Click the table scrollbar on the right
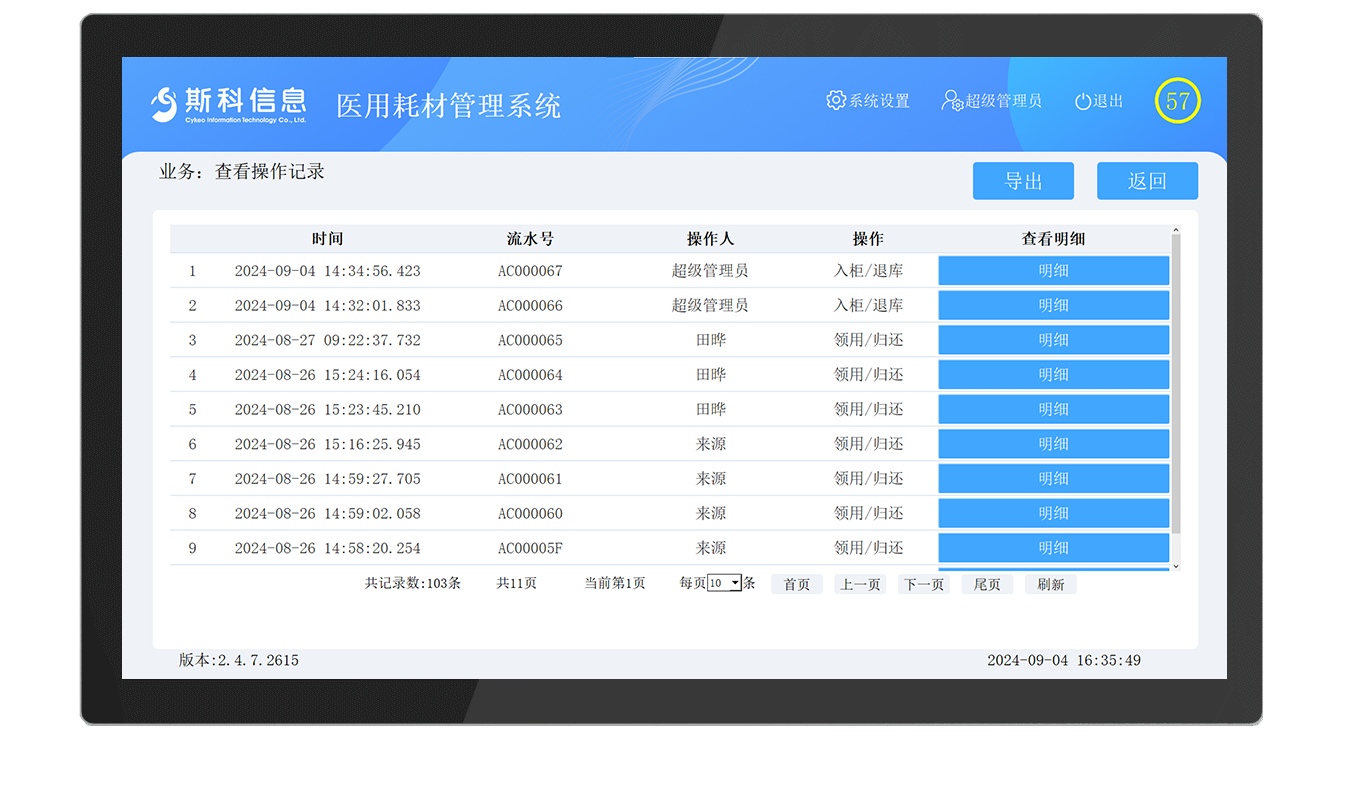Viewport: 1370px width, 789px height. [1176, 400]
